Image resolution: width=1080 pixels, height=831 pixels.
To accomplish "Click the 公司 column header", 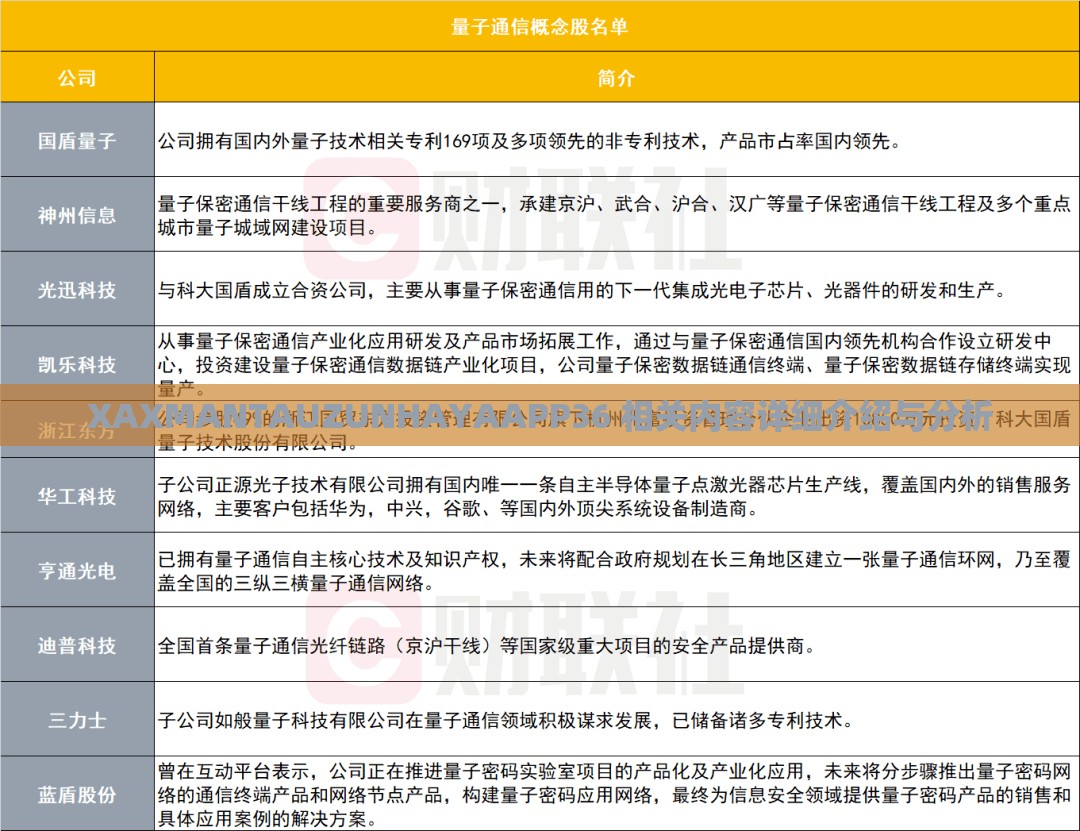I will tap(77, 77).
